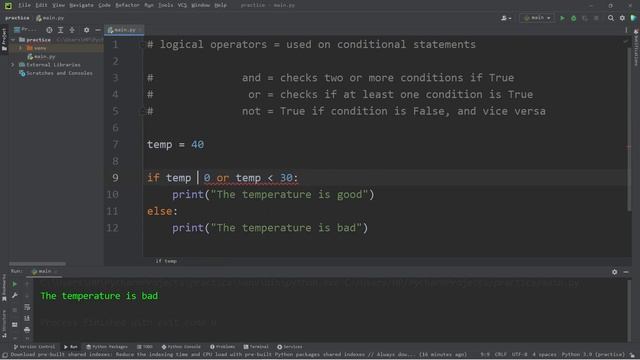The image size is (640, 360).
Task: Rerun main using Run panel green arrow
Action: [x=14, y=284]
